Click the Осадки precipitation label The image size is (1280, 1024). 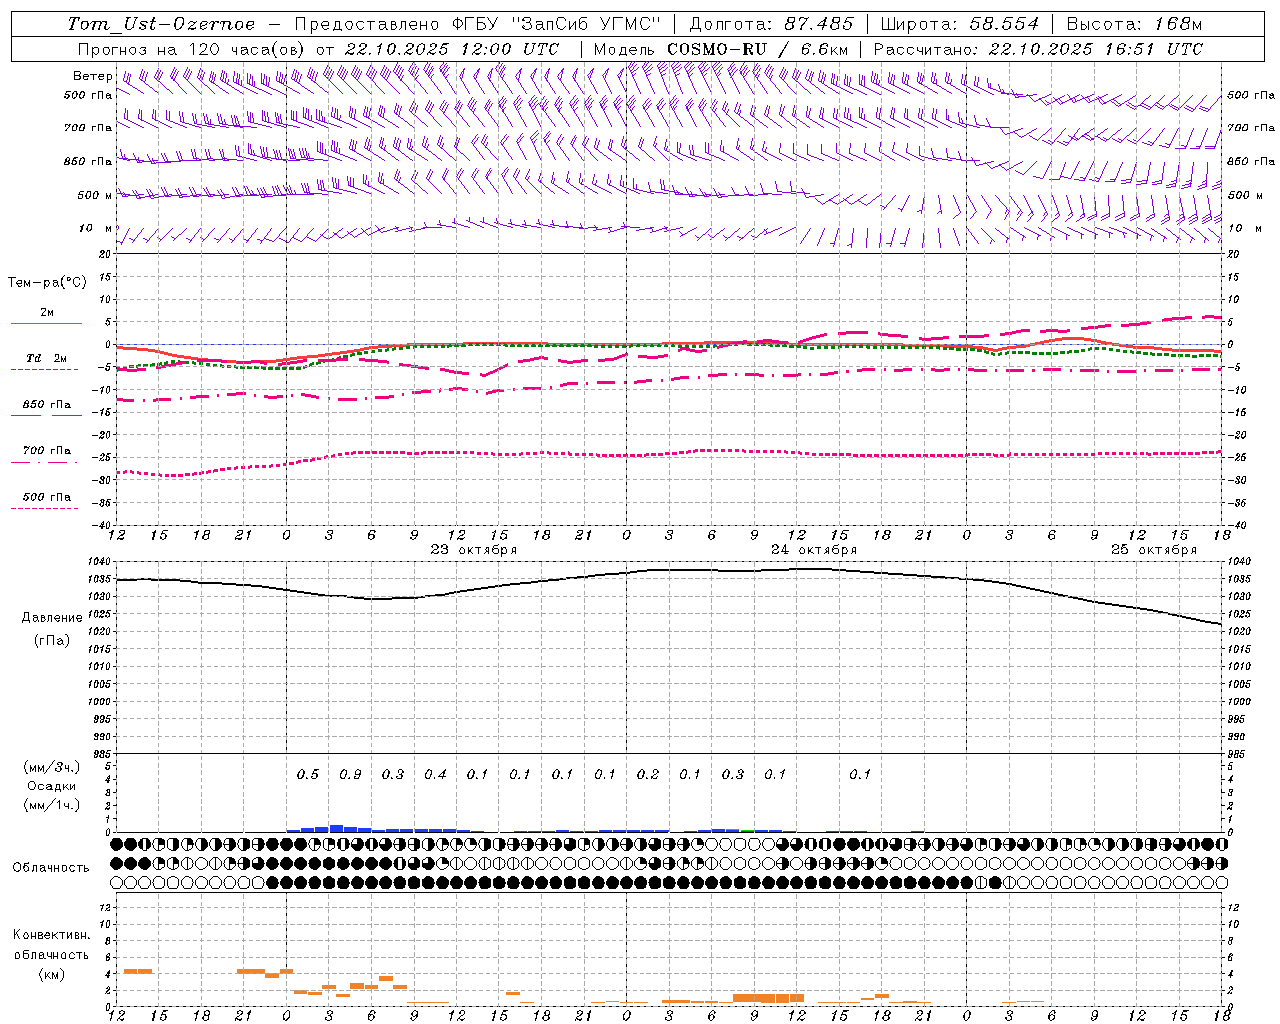(51, 786)
